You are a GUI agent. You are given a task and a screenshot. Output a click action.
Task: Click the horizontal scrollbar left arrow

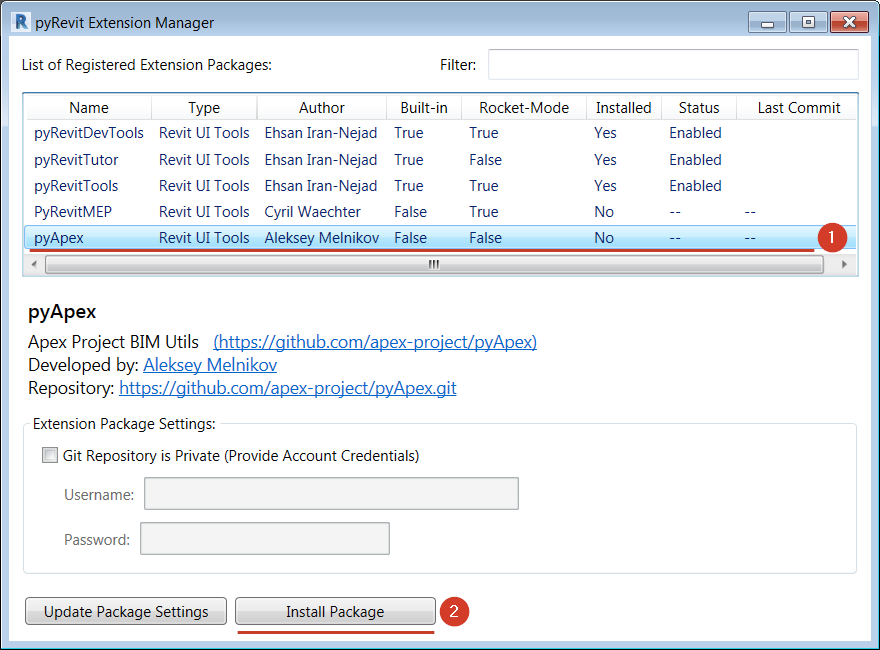click(34, 264)
